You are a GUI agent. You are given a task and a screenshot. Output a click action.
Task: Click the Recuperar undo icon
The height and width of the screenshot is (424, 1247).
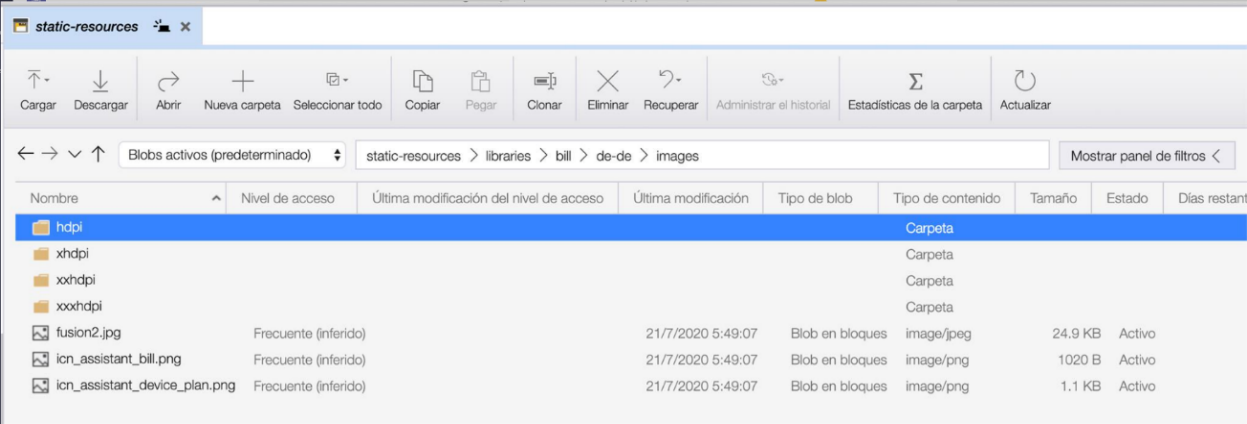666,80
